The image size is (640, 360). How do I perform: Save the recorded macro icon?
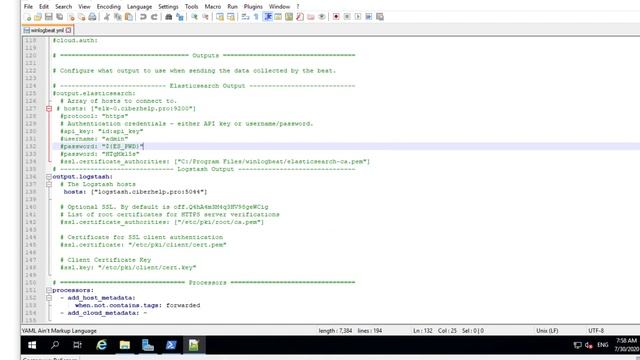tap(380, 17)
